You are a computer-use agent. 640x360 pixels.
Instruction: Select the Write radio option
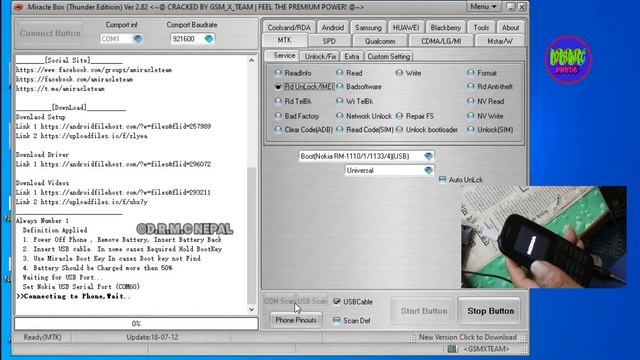tap(399, 73)
